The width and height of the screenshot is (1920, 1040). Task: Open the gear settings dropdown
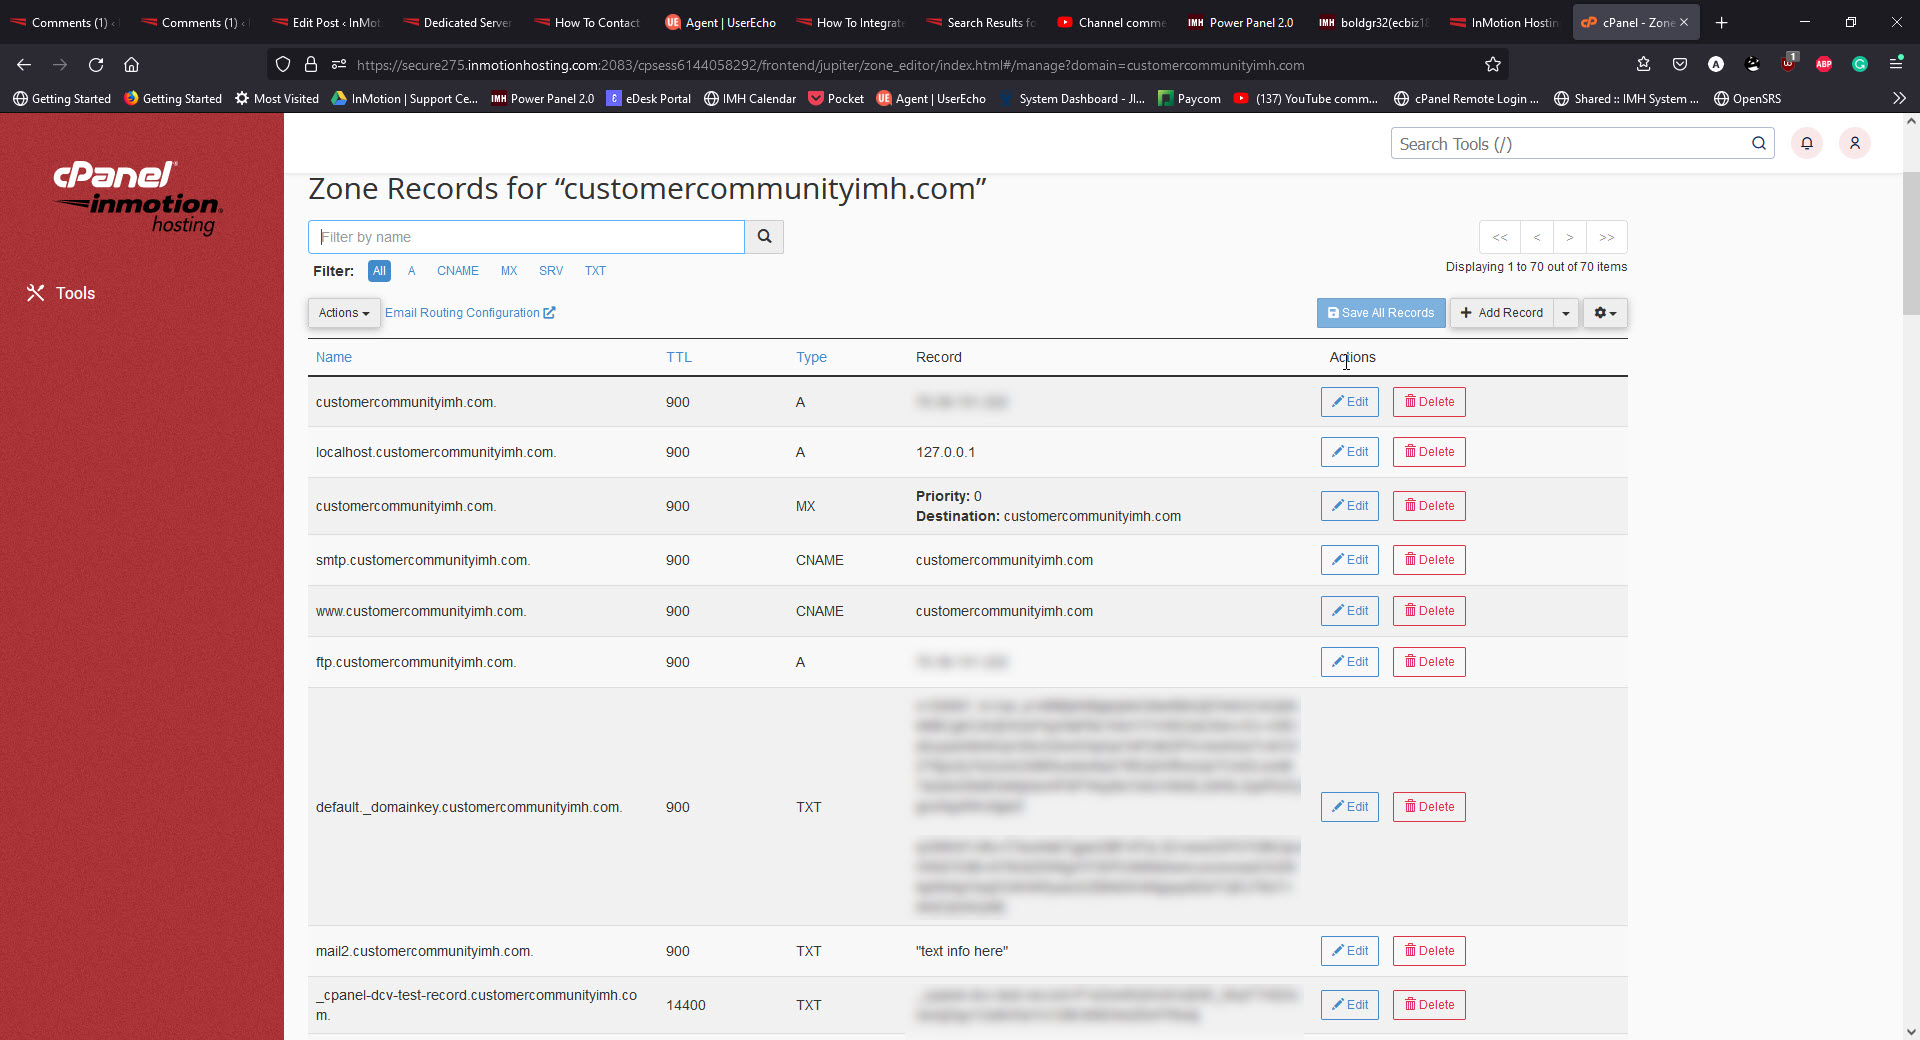1604,313
